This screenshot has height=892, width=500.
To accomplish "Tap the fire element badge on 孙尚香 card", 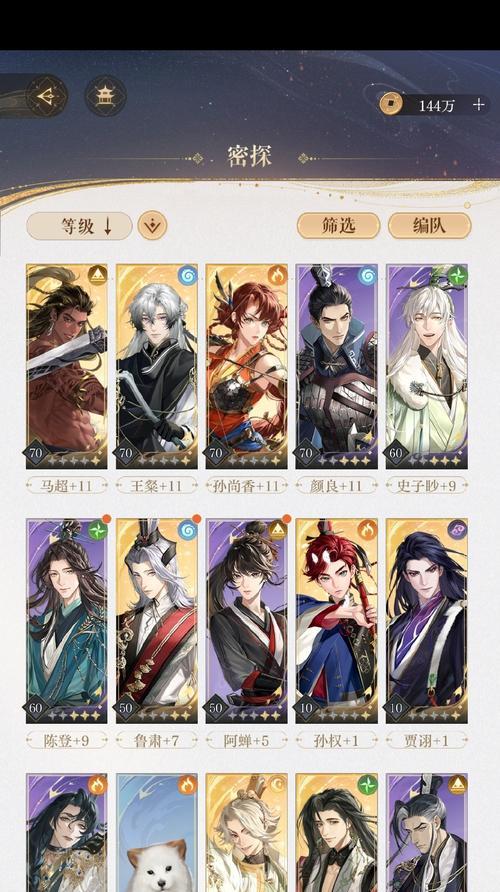I will (x=278, y=275).
